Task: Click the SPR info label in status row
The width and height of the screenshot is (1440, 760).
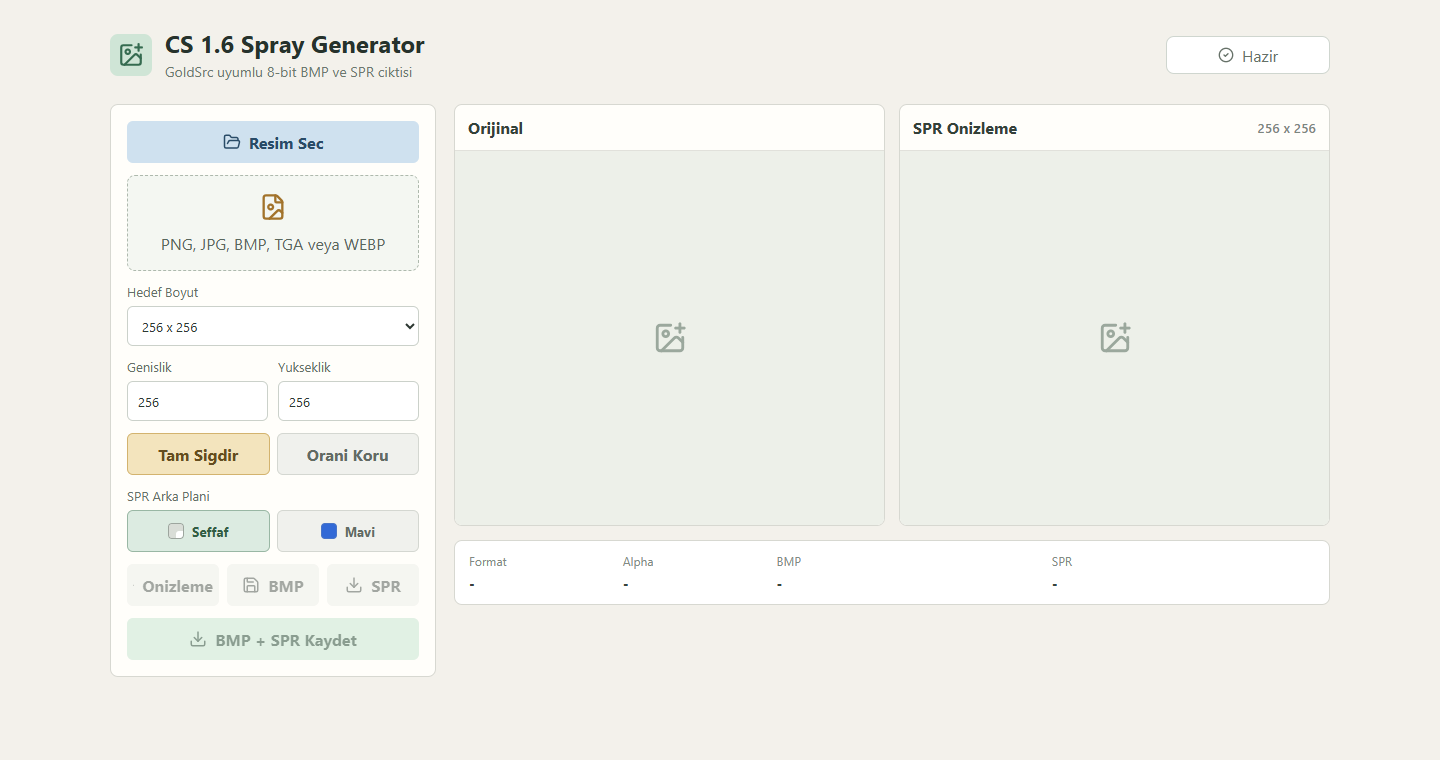Action: click(x=1062, y=562)
